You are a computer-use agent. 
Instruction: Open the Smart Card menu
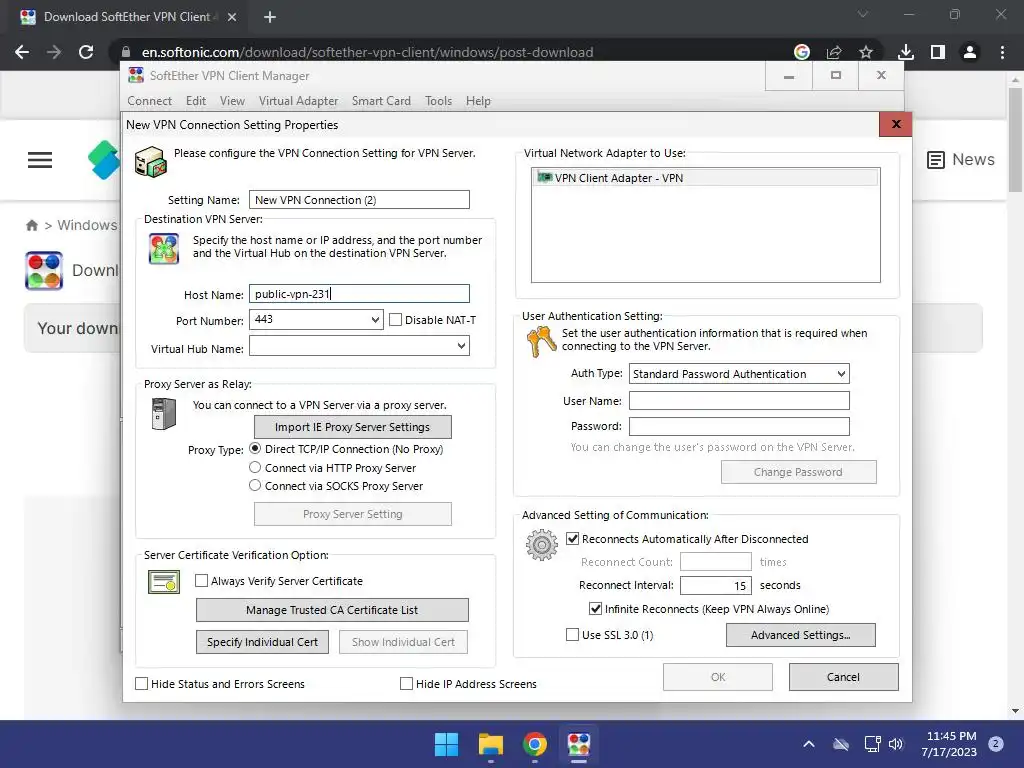[x=381, y=101]
